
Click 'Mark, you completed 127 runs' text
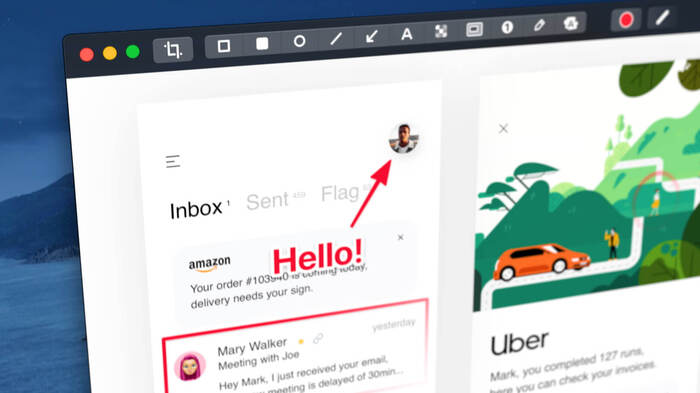coord(567,364)
